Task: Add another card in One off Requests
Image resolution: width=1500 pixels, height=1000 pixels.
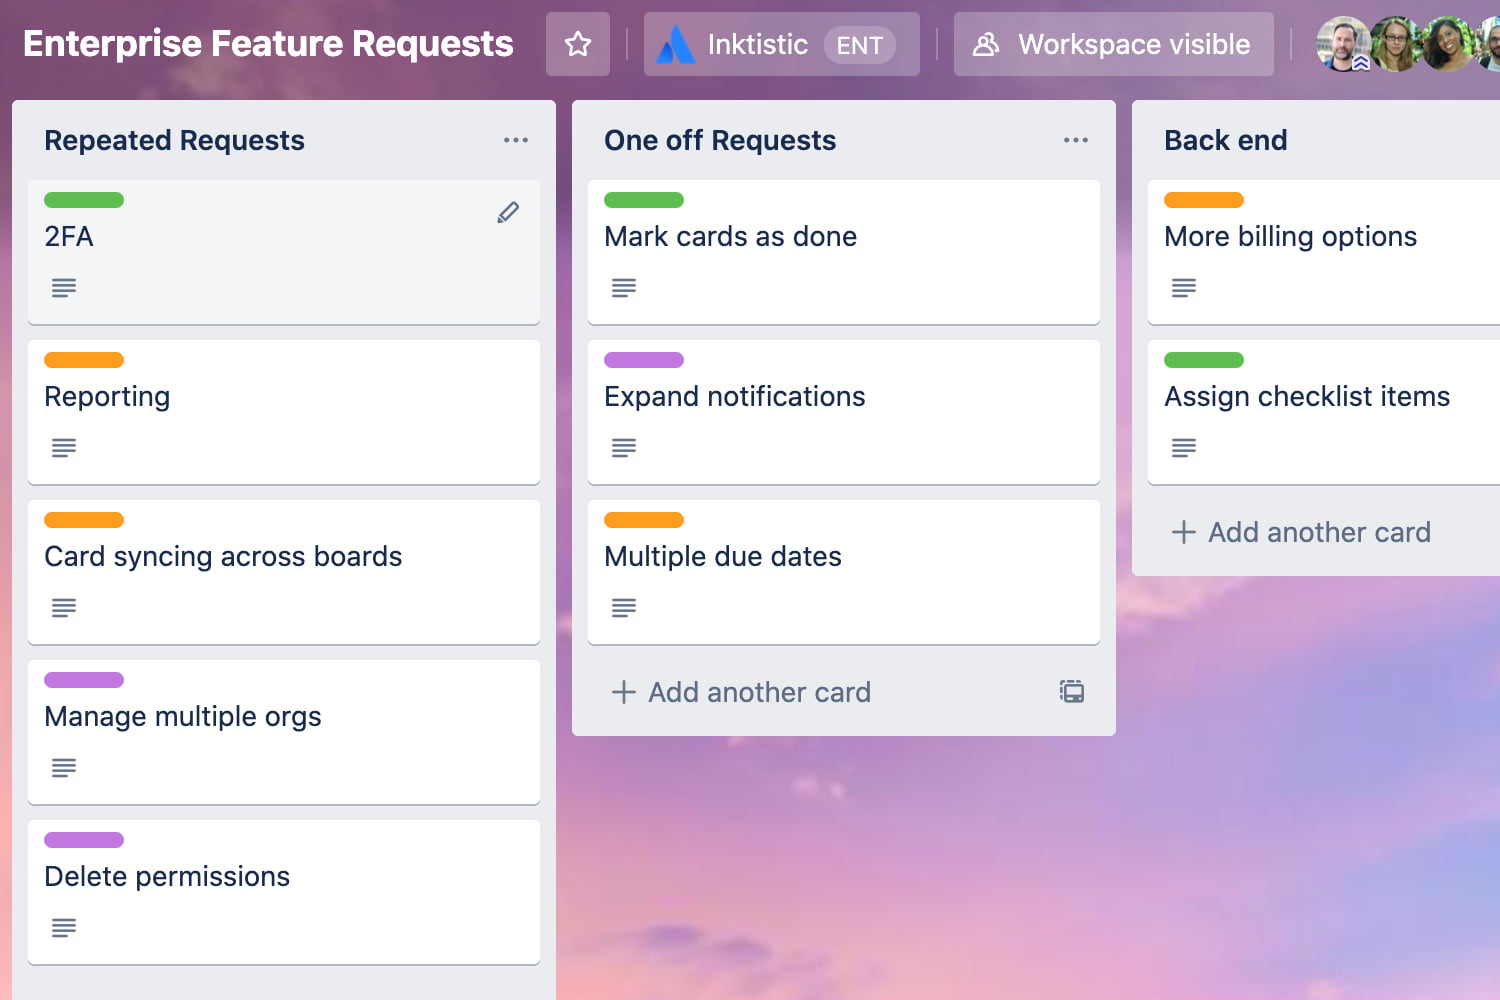Action: coord(740,691)
